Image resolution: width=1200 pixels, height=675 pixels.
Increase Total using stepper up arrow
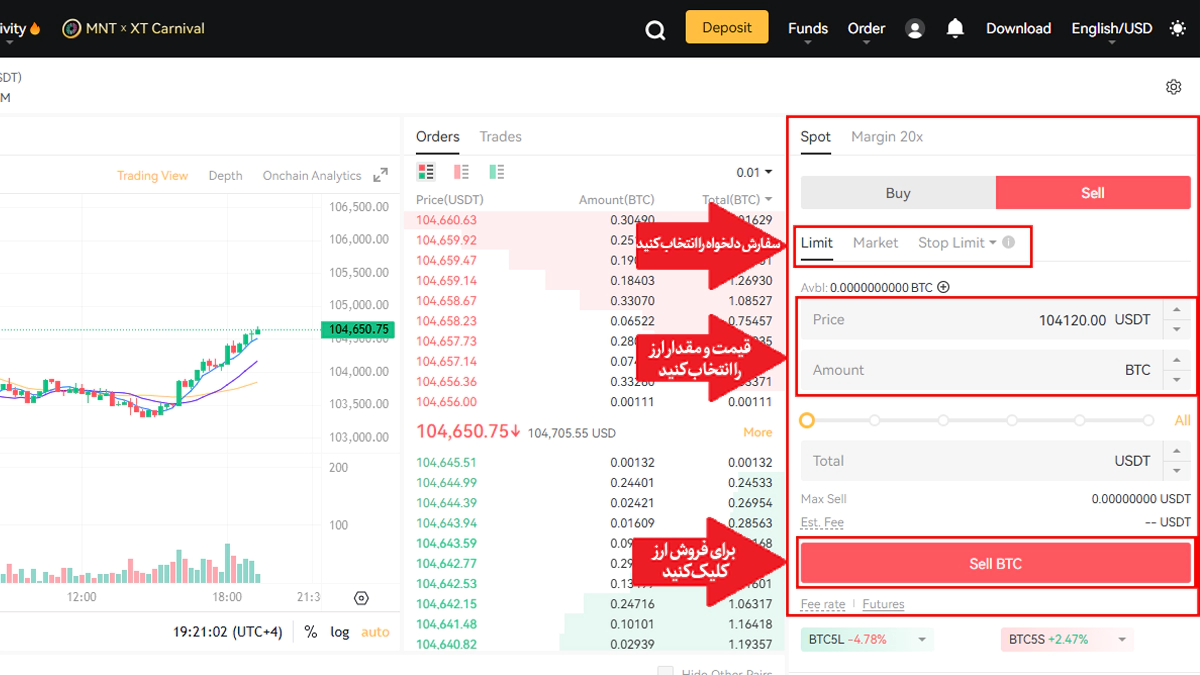pyautogui.click(x=1176, y=452)
